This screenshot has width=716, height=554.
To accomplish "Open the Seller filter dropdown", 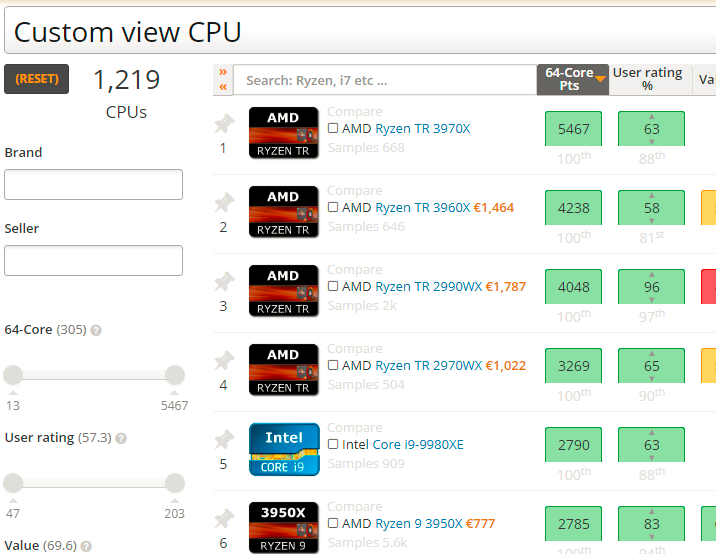I will point(94,260).
